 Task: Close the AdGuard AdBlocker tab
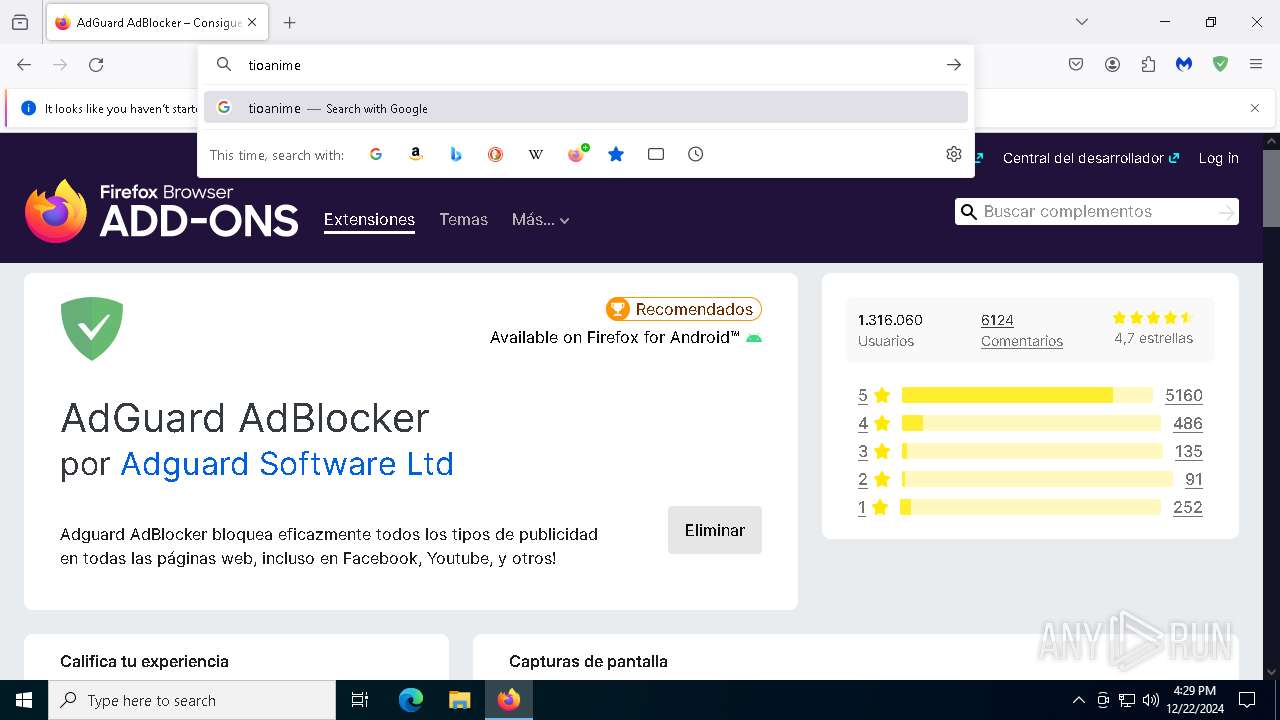click(x=252, y=22)
